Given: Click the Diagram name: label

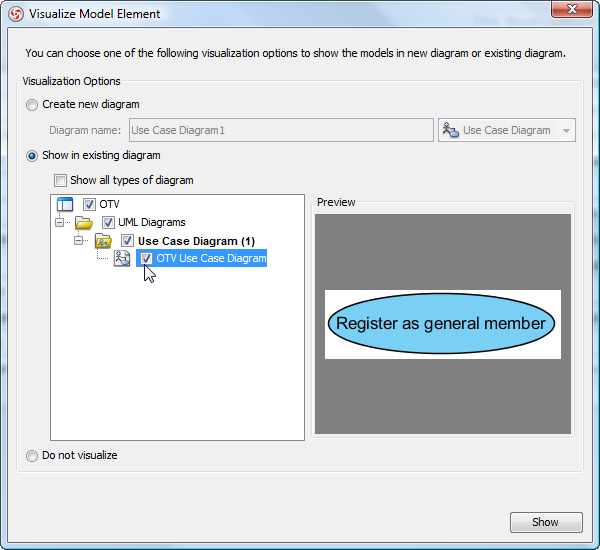Looking at the screenshot, I should click(x=85, y=131).
